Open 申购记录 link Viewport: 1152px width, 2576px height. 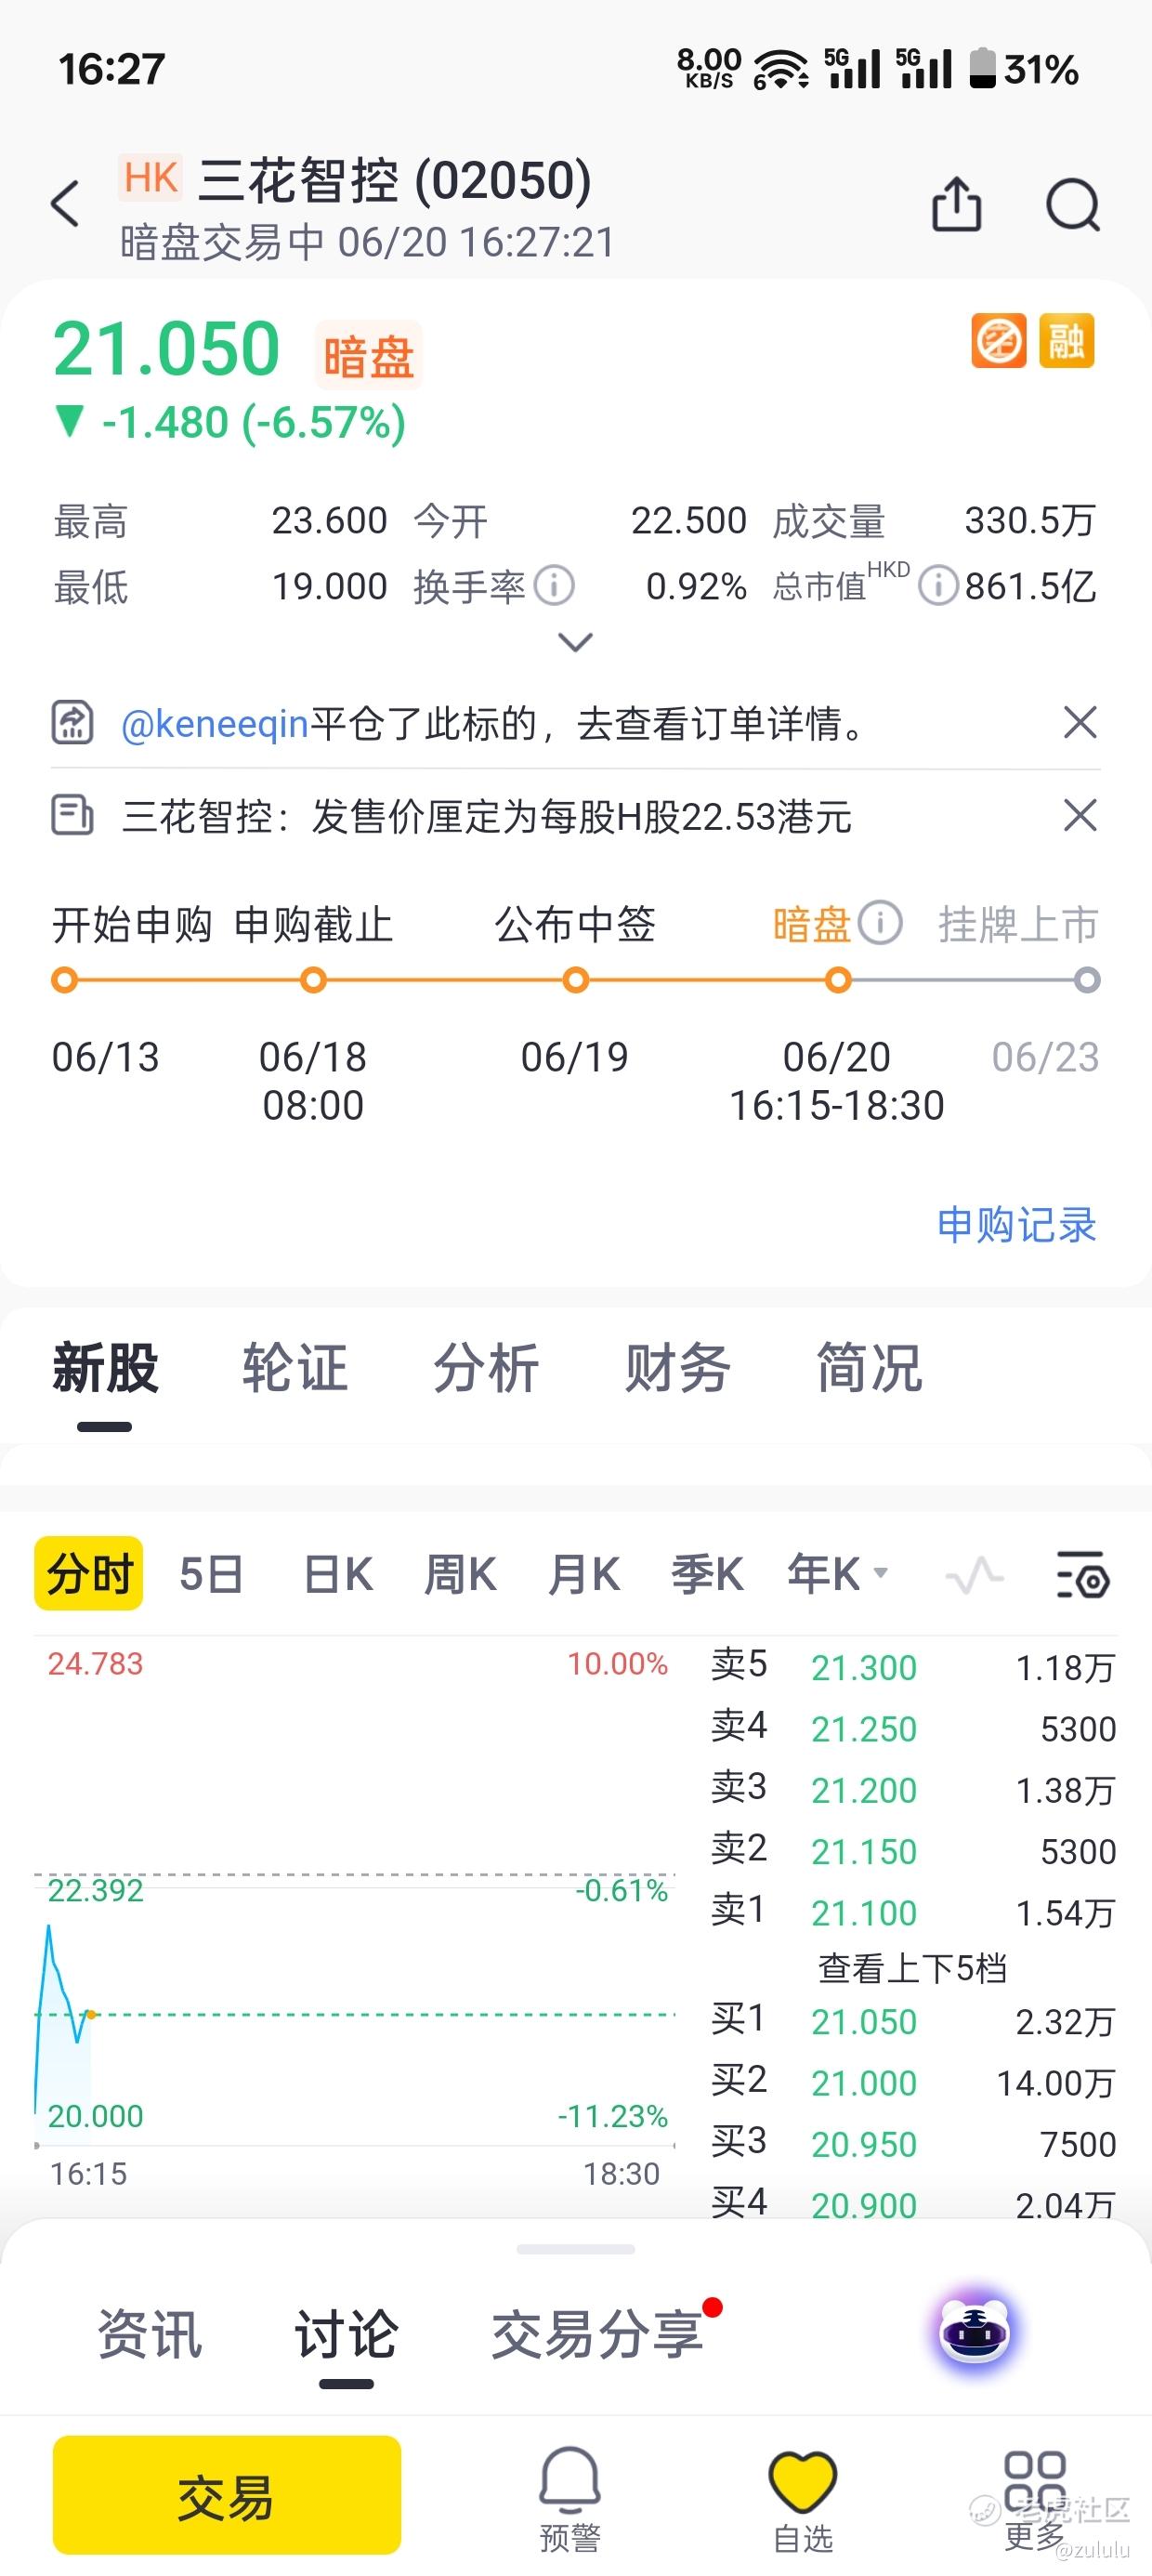pyautogui.click(x=1017, y=1224)
